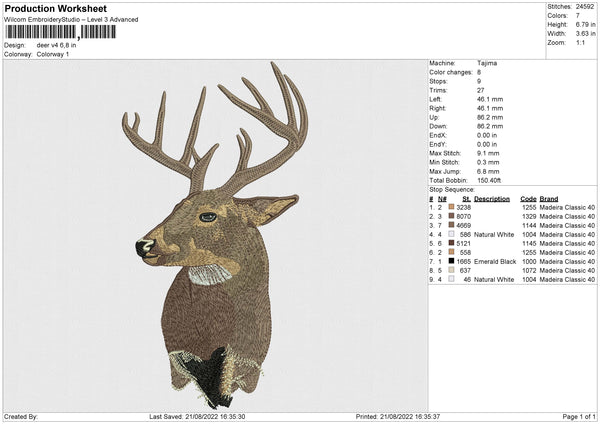The image size is (600, 424).
Task: Click the embroidered deer design preview
Action: tap(215, 233)
